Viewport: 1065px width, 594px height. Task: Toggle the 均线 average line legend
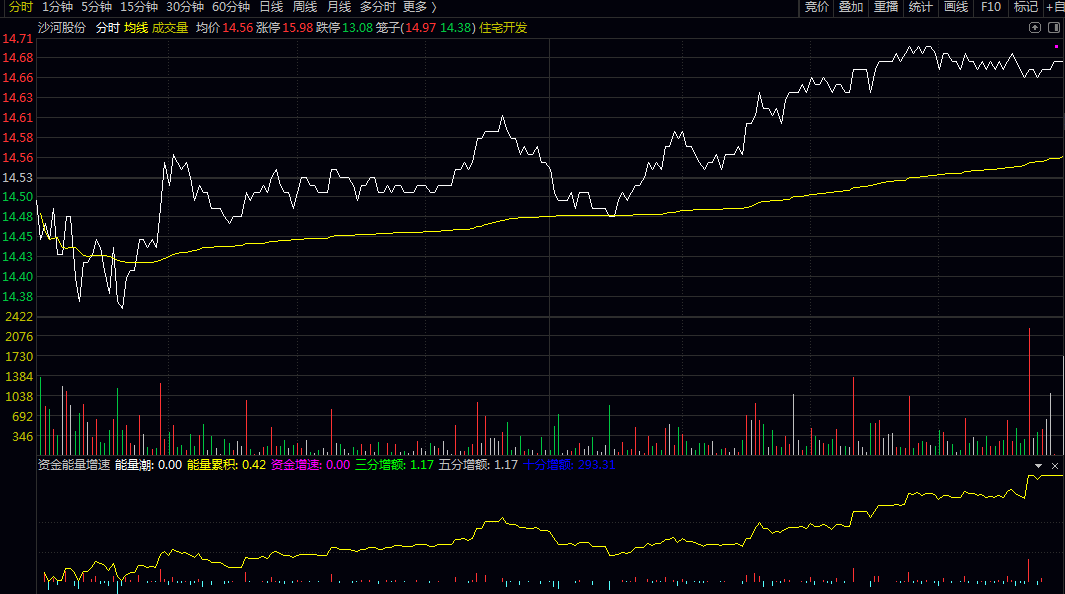(x=135, y=28)
